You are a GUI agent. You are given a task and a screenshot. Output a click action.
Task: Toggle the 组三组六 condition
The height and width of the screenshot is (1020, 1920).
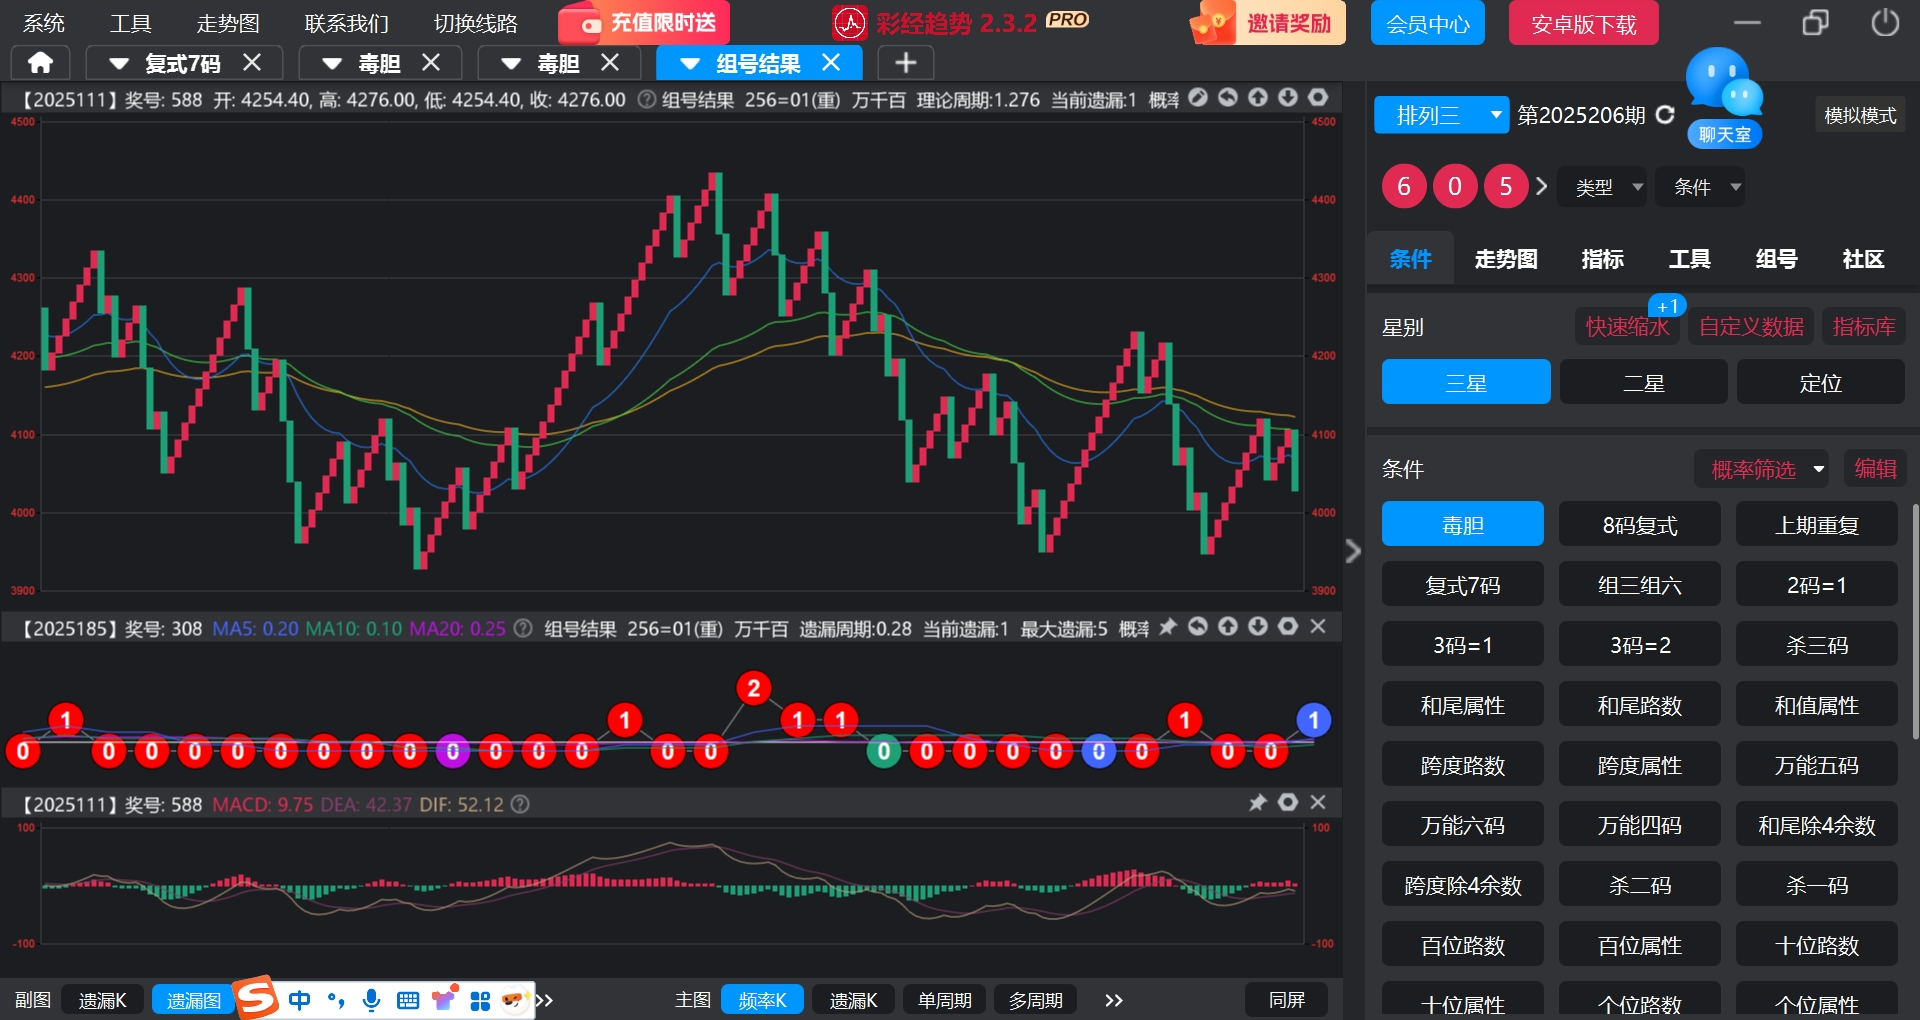1639,585
